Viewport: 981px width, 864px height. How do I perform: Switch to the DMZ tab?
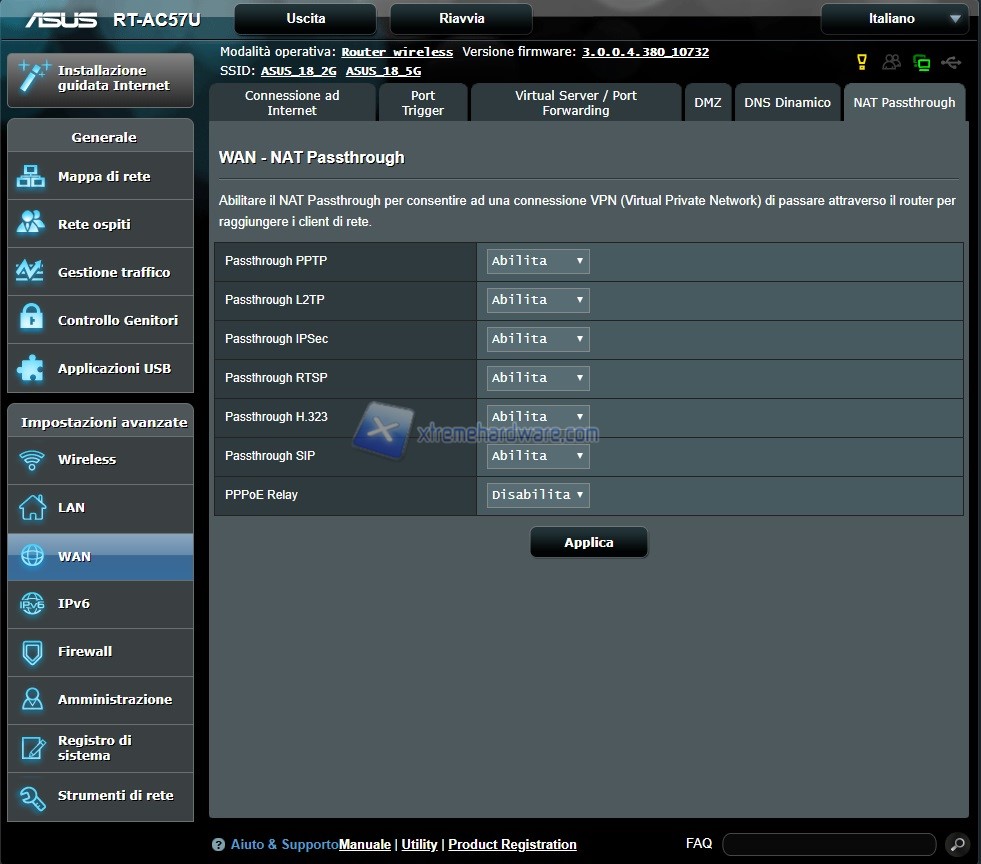tap(707, 103)
